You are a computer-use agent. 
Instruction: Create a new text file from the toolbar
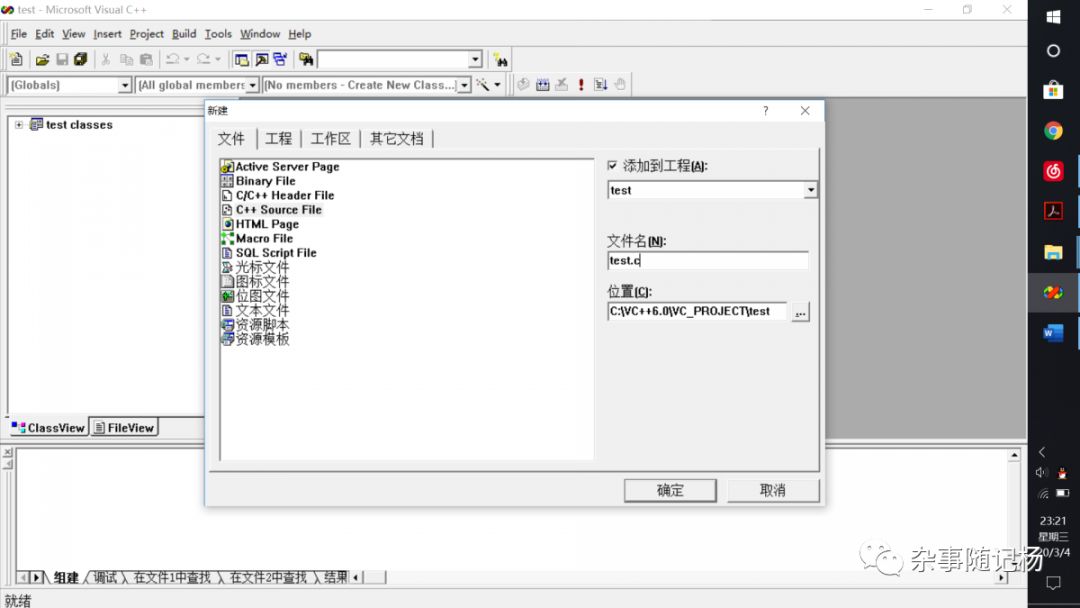pos(16,58)
